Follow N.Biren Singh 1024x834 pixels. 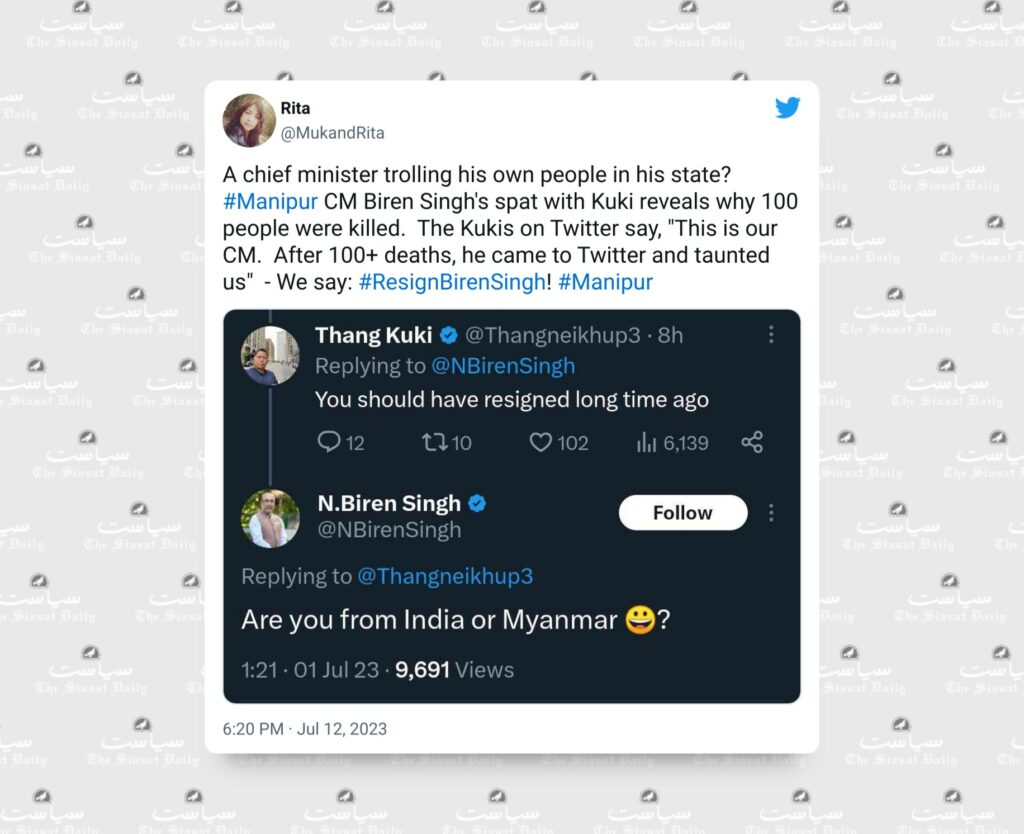pyautogui.click(x=683, y=513)
